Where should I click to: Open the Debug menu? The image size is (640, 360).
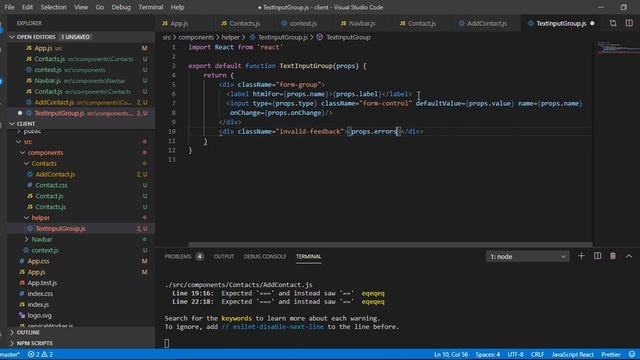[x=121, y=7]
